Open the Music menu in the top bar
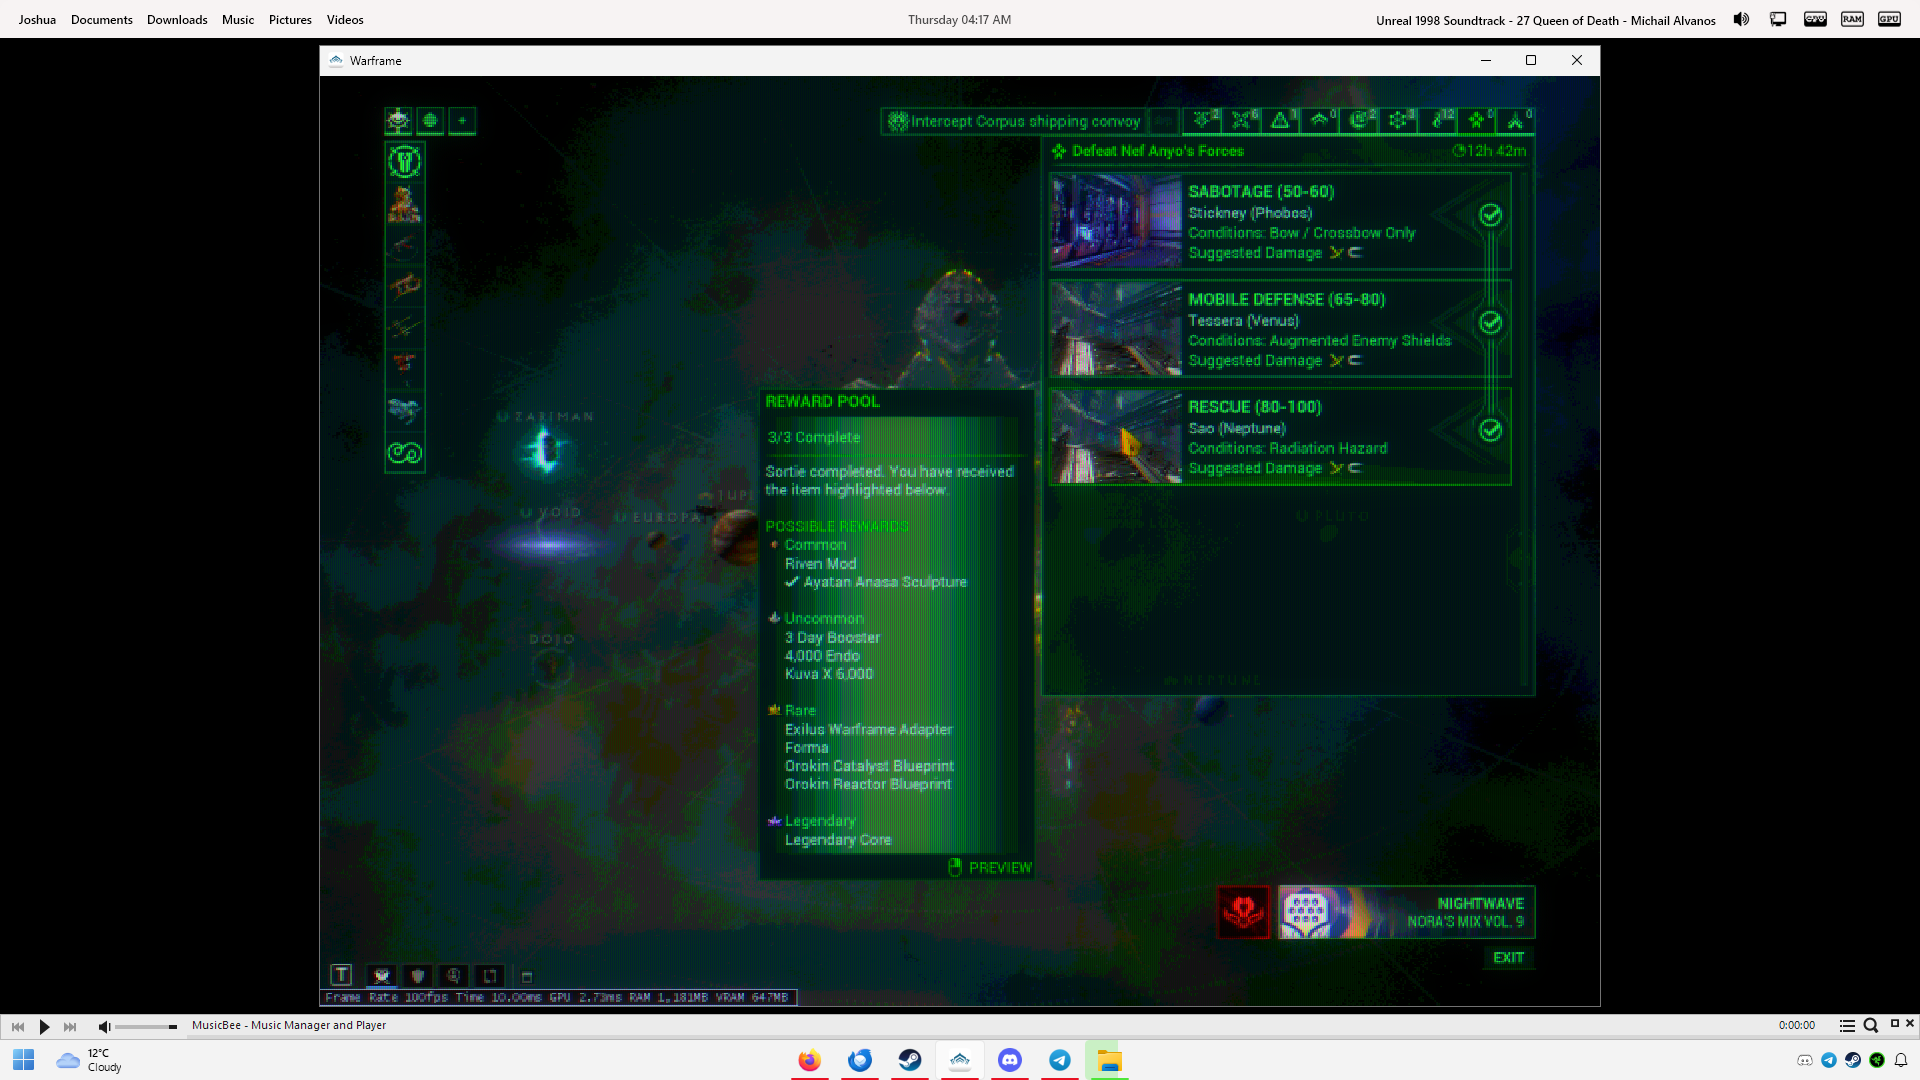 (x=238, y=20)
